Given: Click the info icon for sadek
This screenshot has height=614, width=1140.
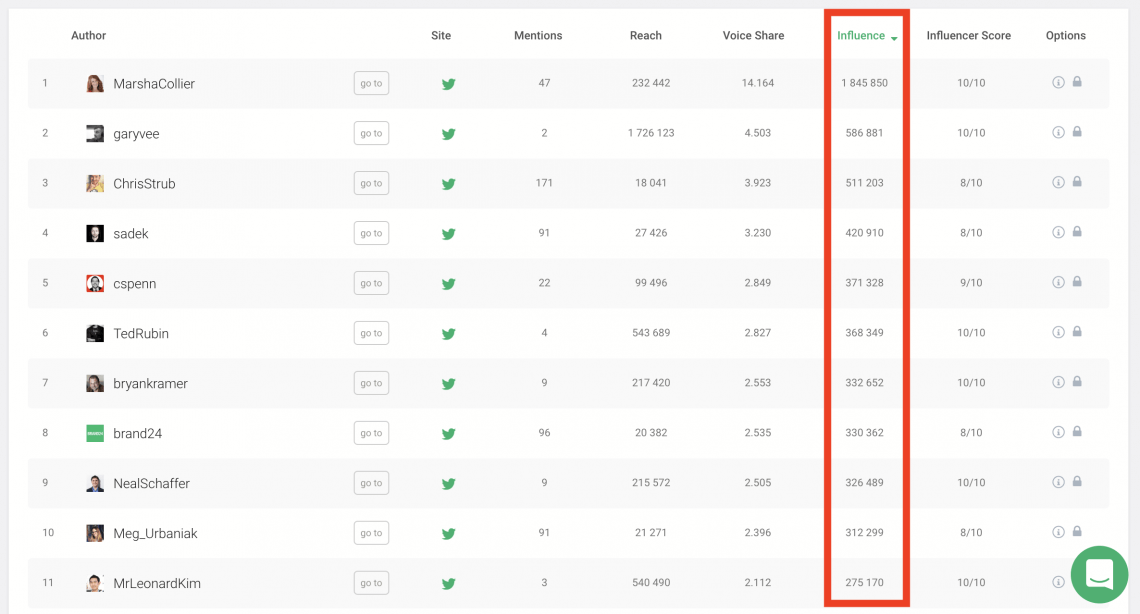Looking at the screenshot, I should (1059, 232).
